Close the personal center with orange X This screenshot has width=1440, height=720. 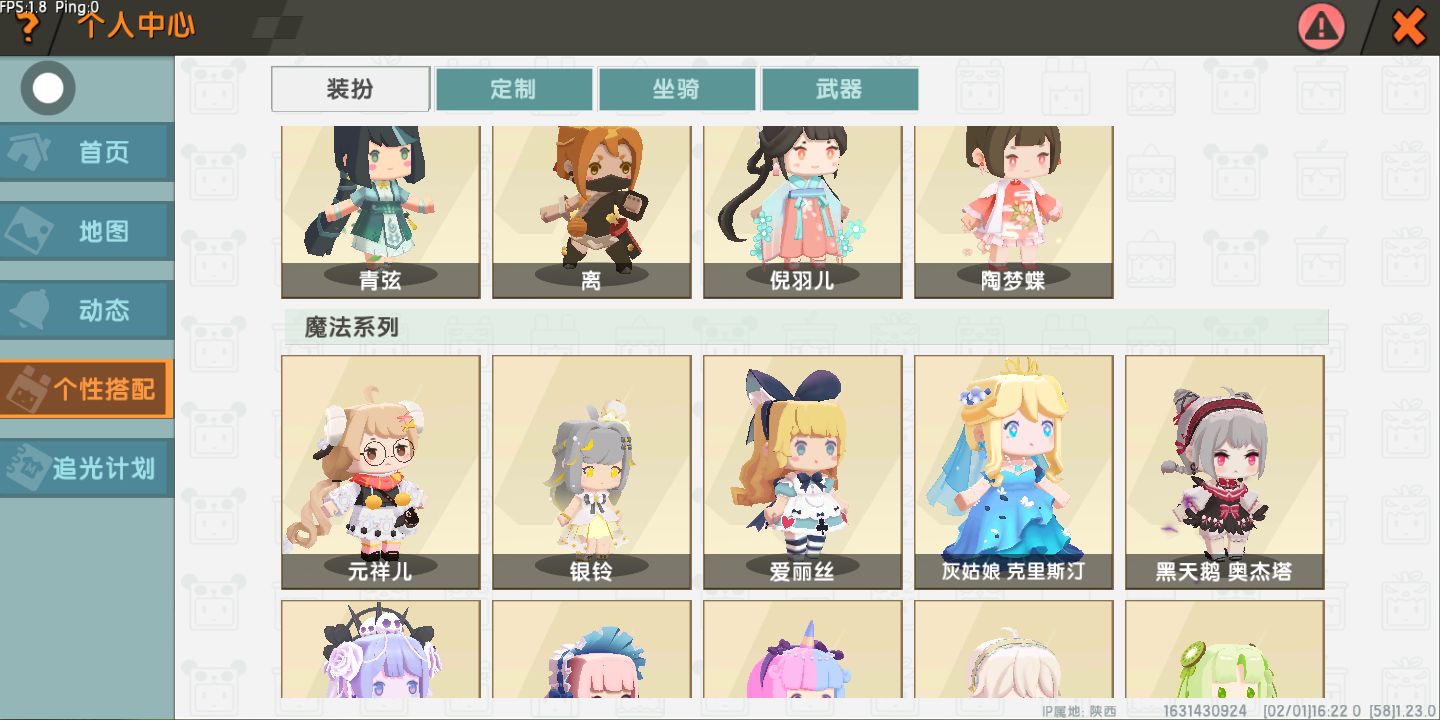point(1409,27)
